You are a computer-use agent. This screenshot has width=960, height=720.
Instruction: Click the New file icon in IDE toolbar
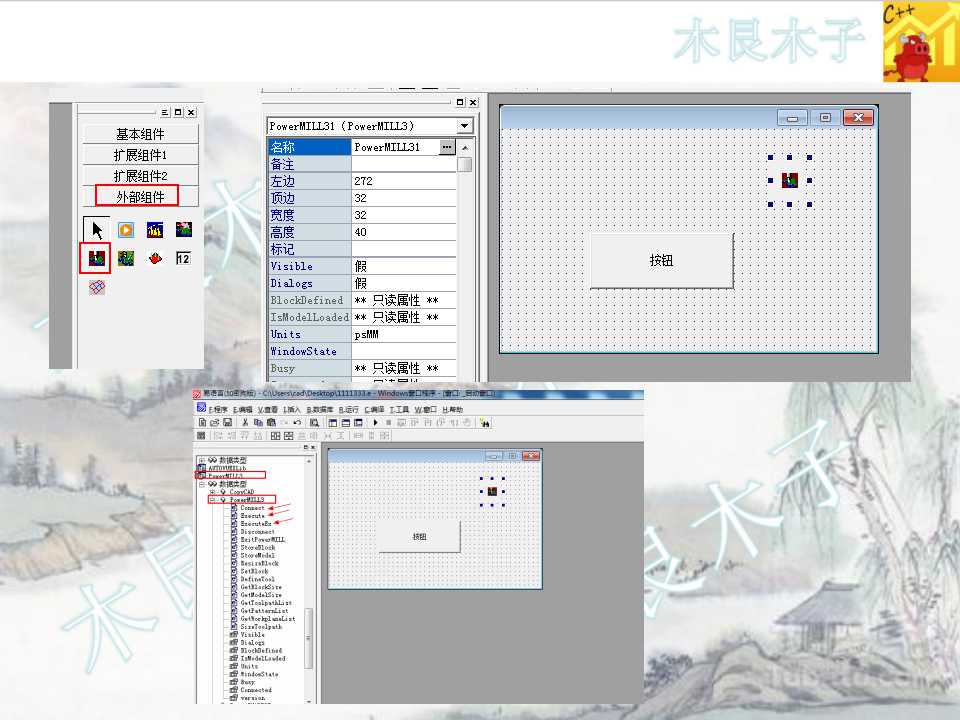click(x=202, y=422)
